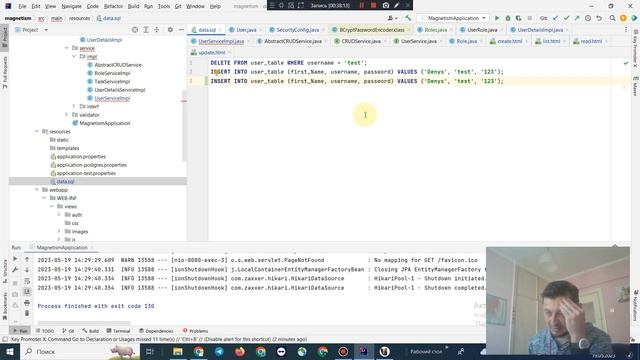Image resolution: width=640 pixels, height=360 pixels.
Task: Select application.properties in project tree
Action: (x=81, y=156)
